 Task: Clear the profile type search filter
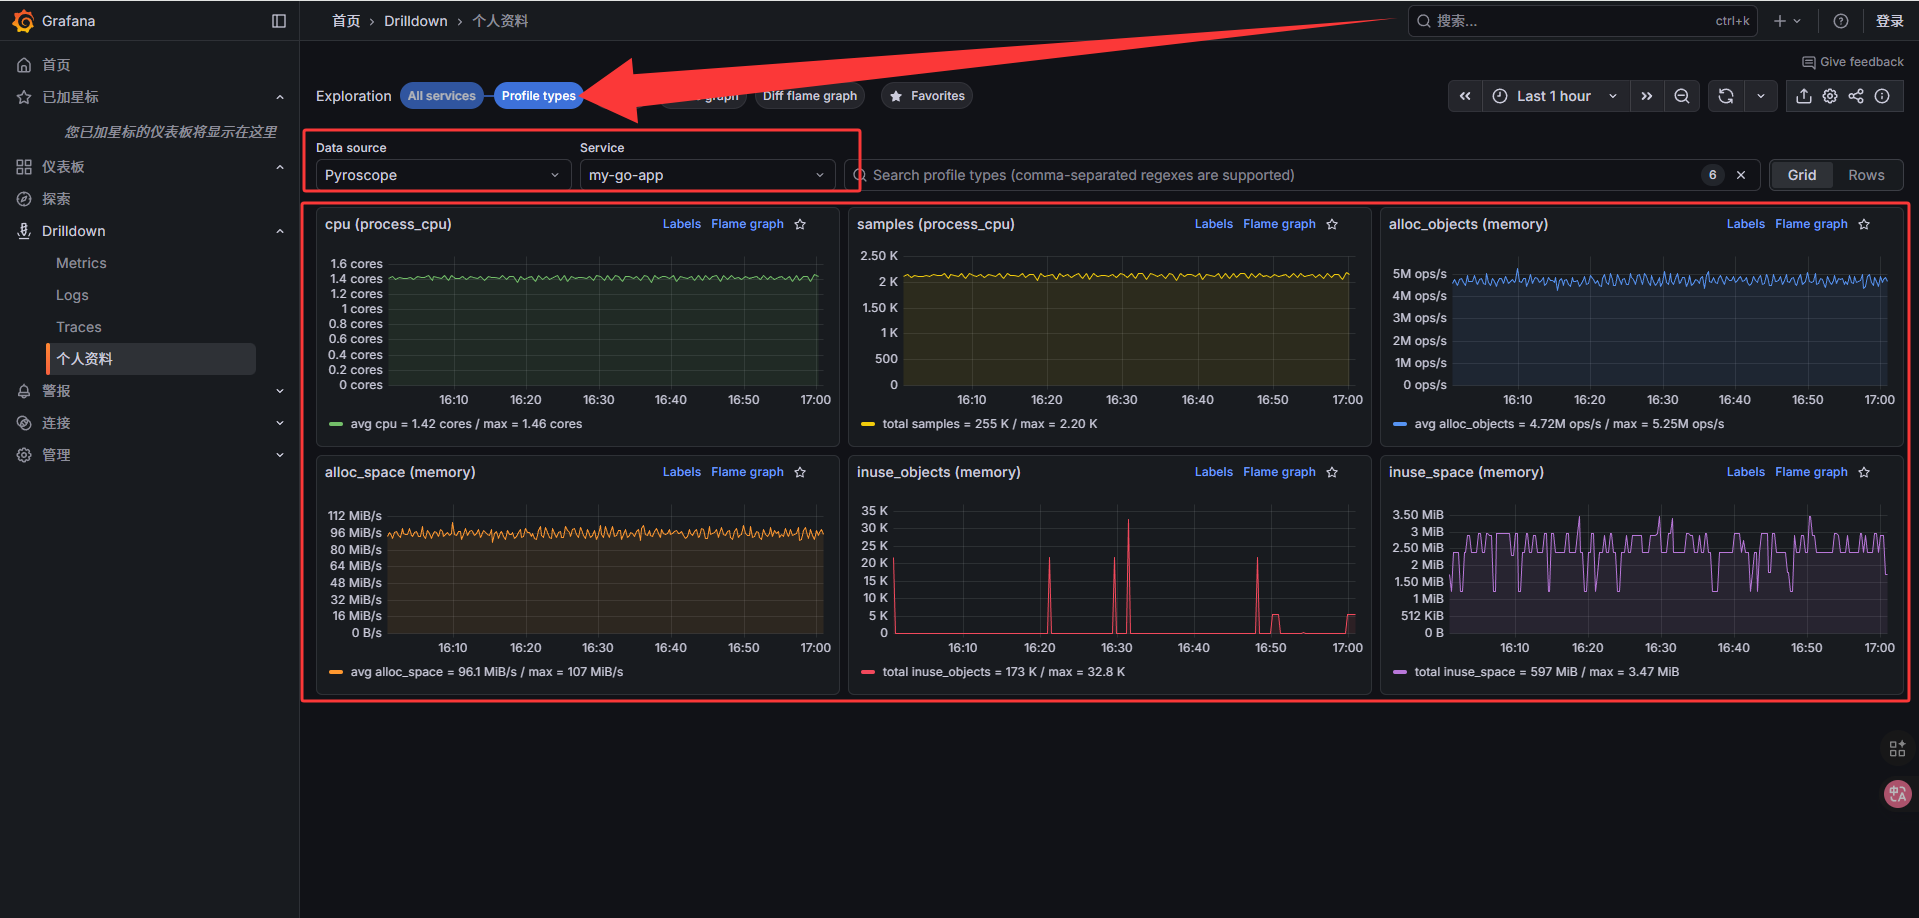[1741, 175]
